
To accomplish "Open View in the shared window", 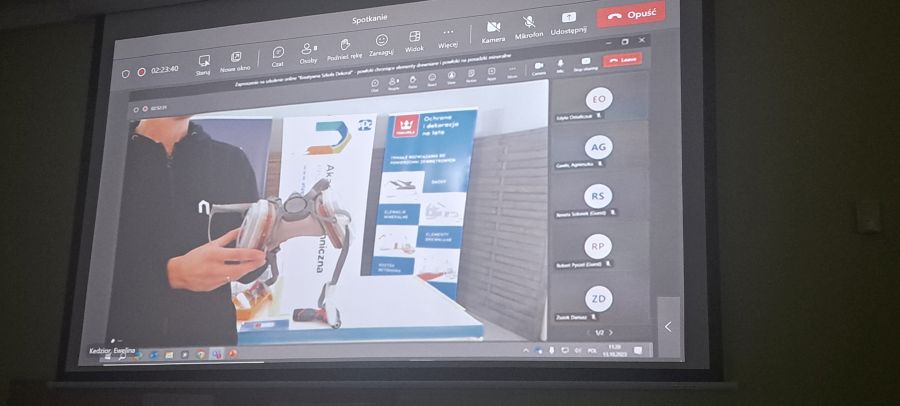I will click(451, 78).
